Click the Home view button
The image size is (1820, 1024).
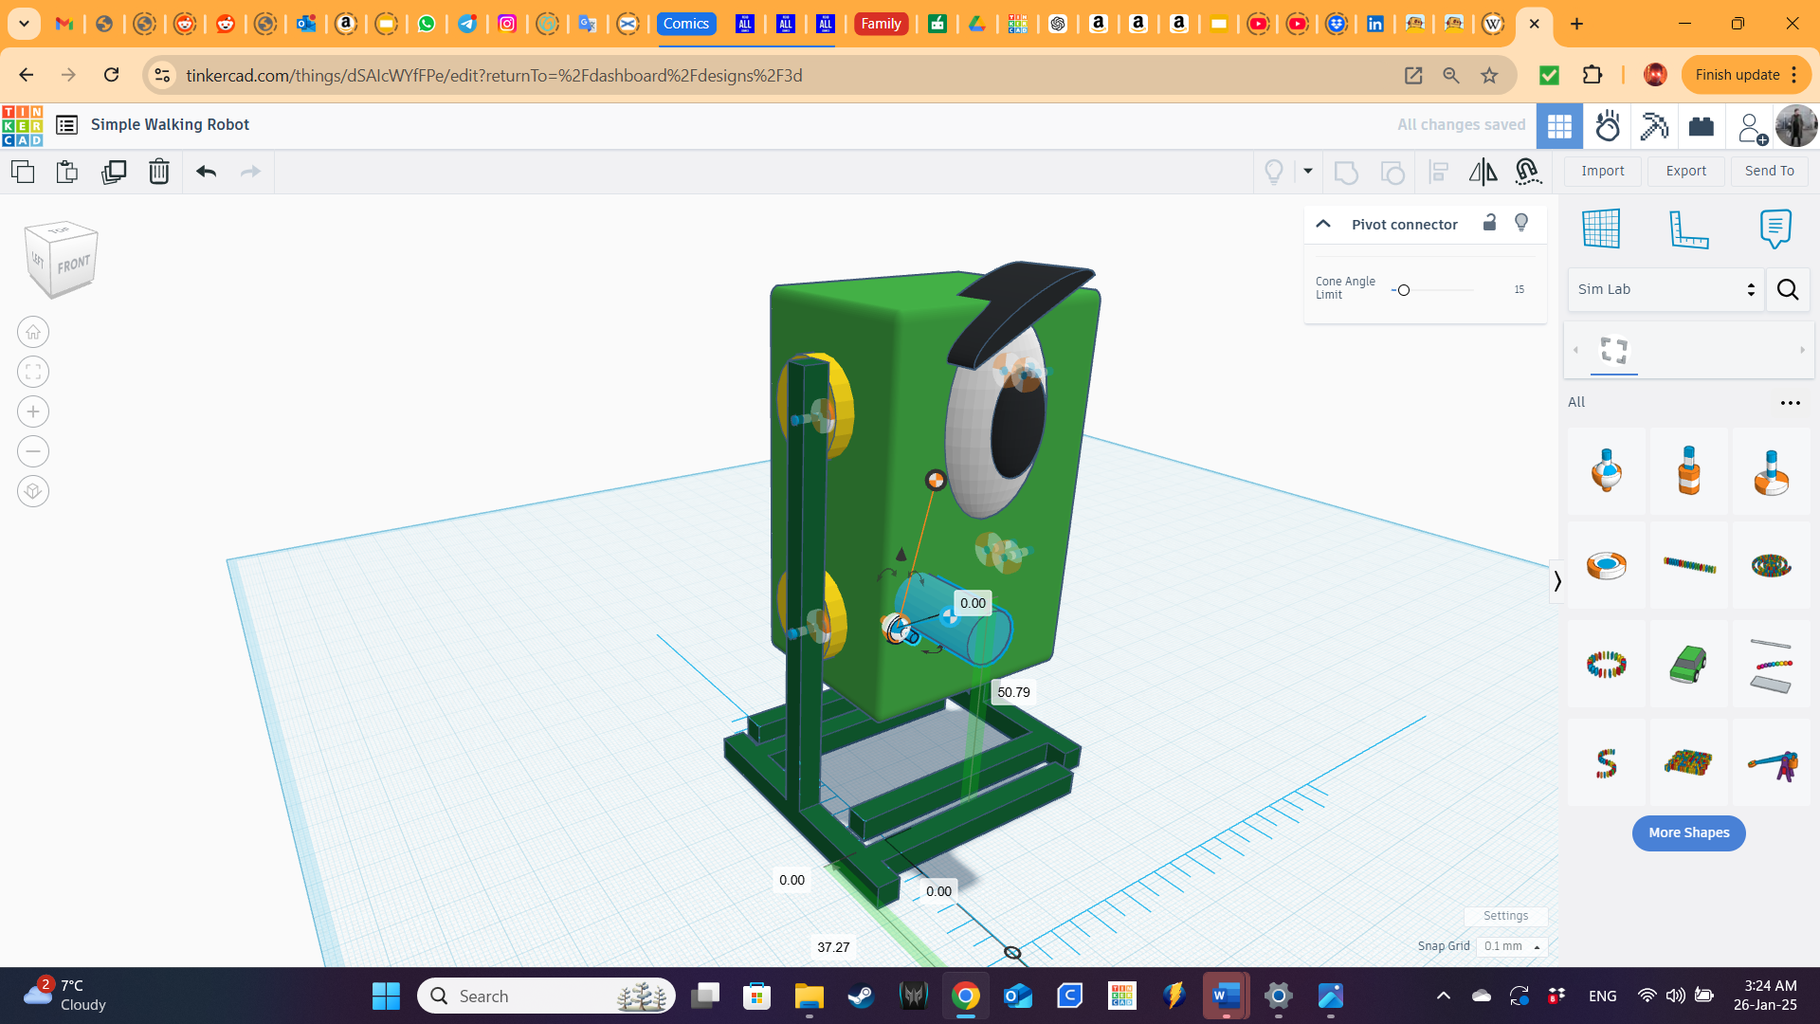[33, 332]
